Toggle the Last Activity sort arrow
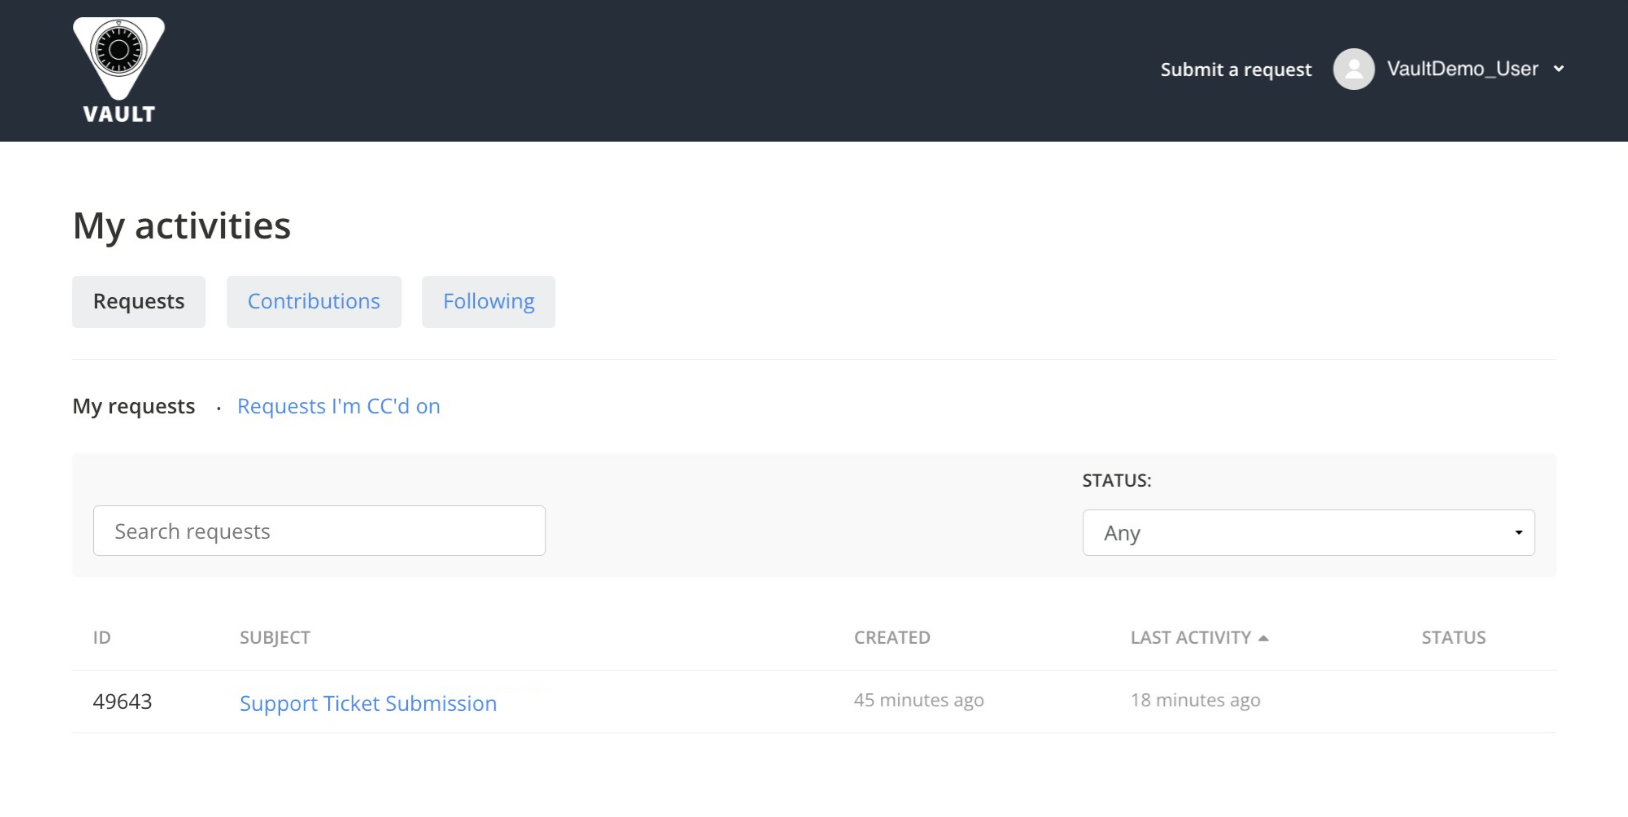 [x=1263, y=638]
